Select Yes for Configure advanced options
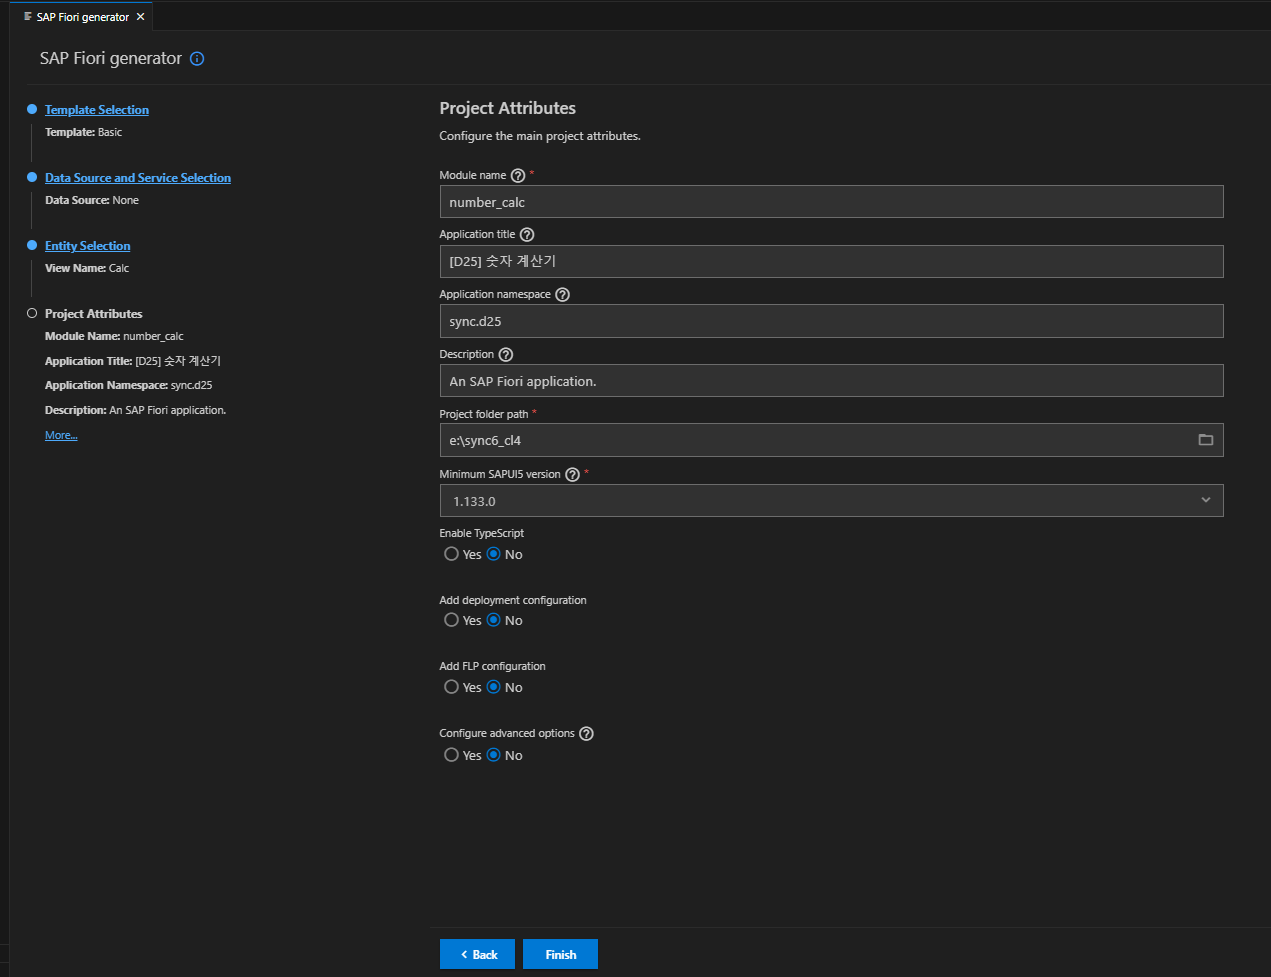Screen dimensions: 1271x977 click(x=452, y=755)
